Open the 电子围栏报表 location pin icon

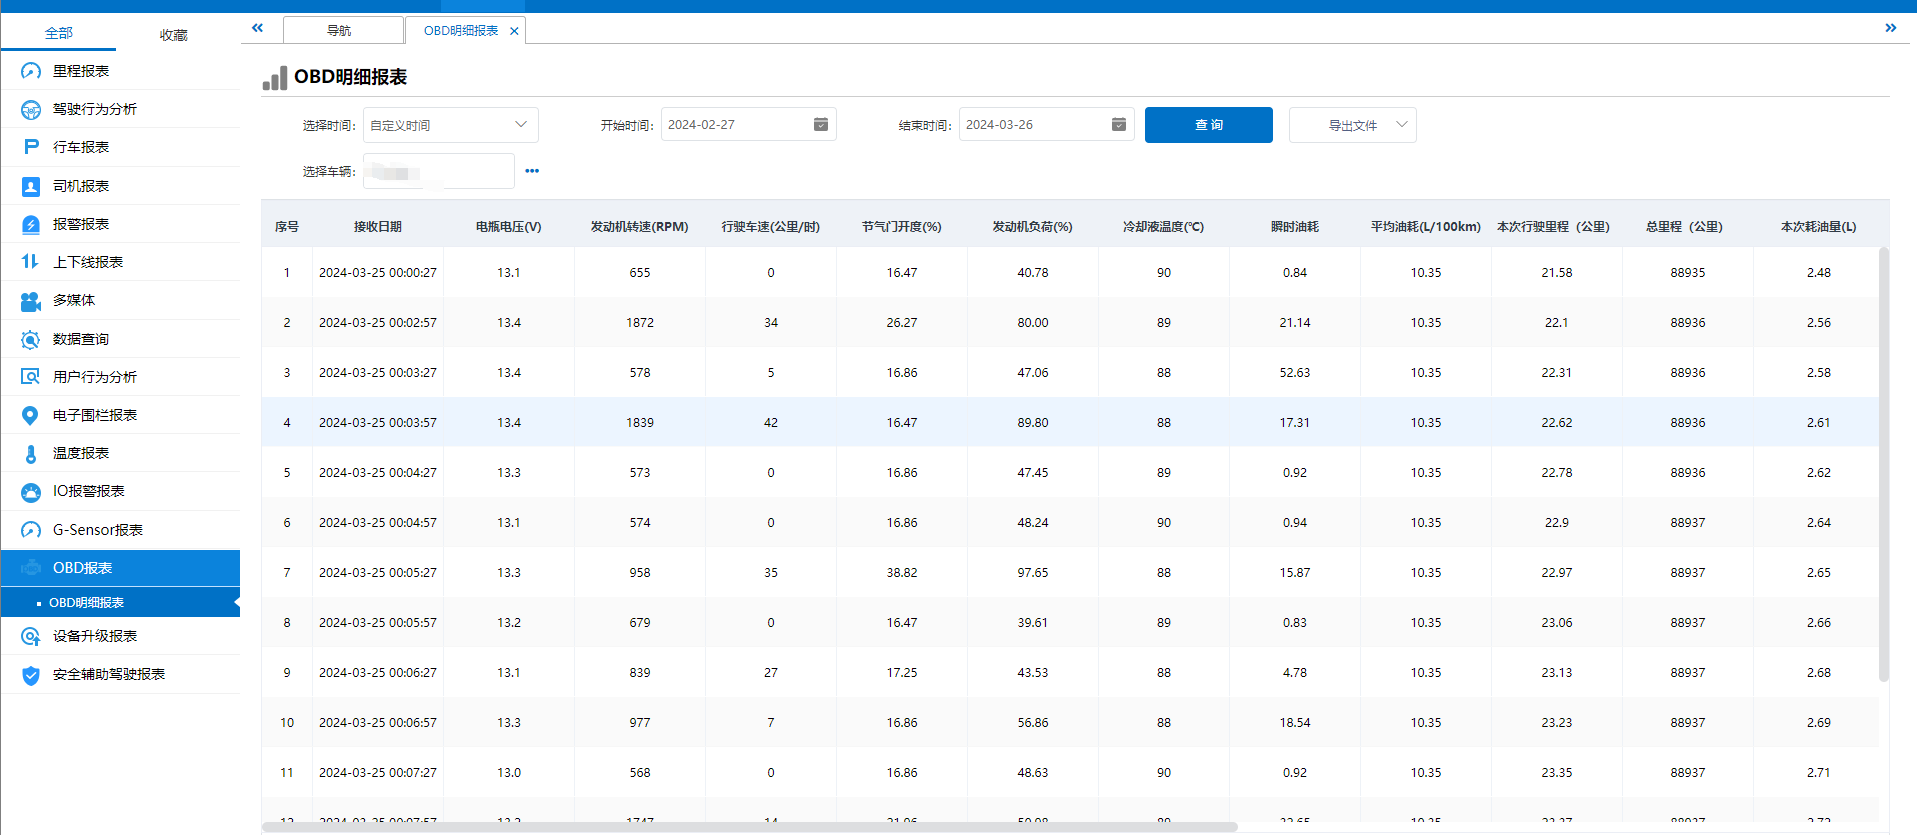click(x=31, y=415)
